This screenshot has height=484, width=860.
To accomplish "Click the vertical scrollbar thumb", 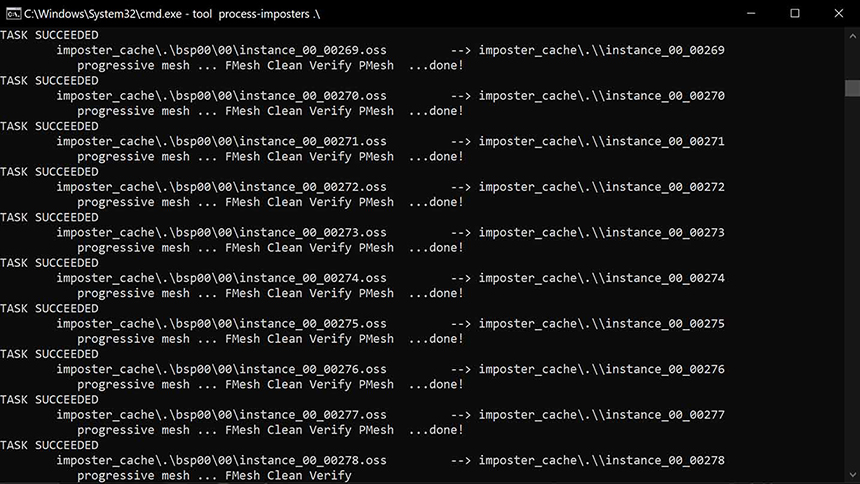I will [852, 88].
